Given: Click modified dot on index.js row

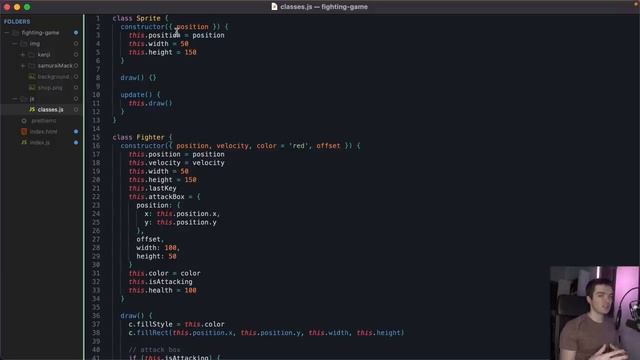Looking at the screenshot, I should click(x=76, y=143).
